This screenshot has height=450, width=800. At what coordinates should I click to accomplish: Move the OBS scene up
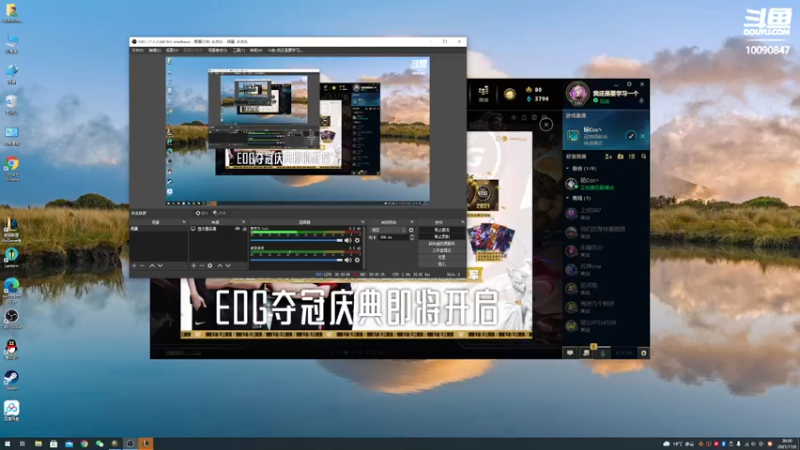click(152, 266)
